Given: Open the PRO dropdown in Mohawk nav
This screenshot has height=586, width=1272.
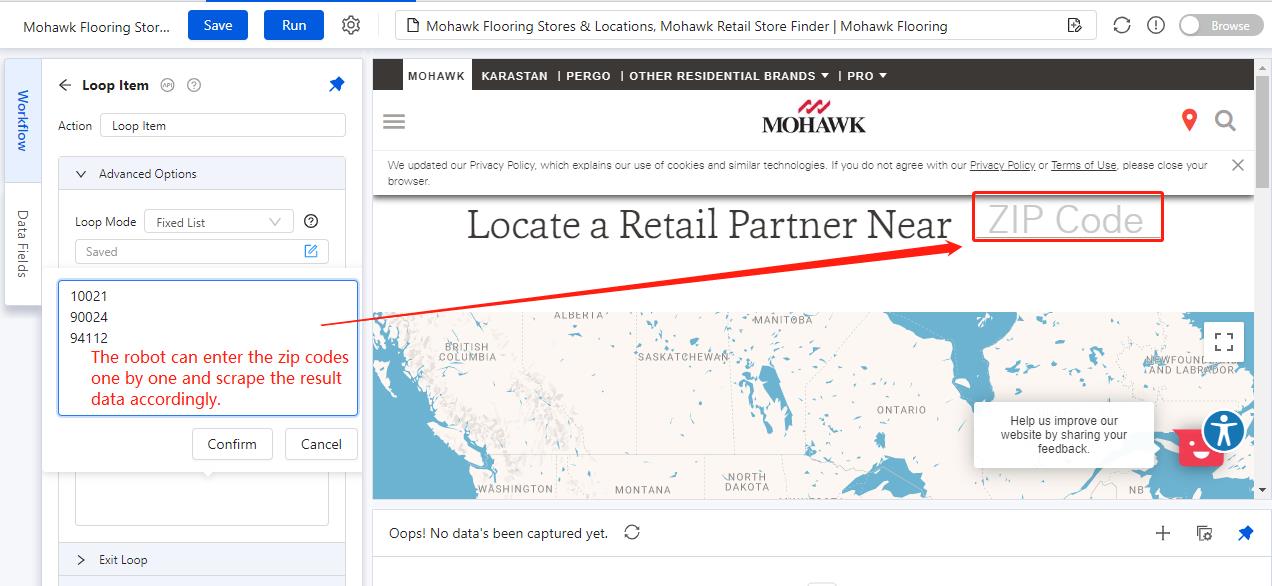Looking at the screenshot, I should (867, 76).
